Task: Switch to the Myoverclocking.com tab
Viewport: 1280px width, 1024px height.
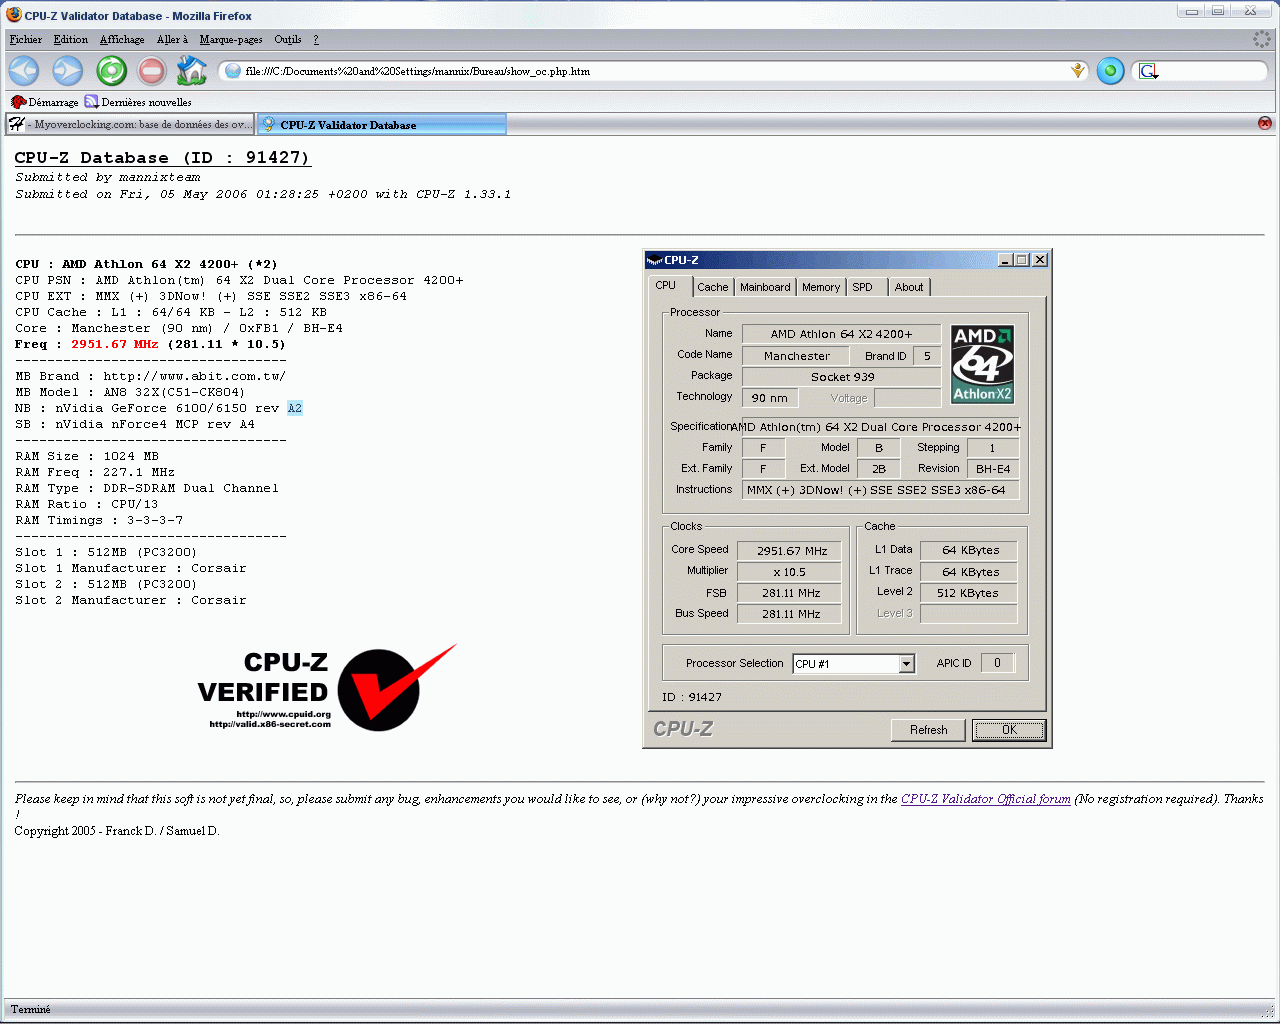Action: click(x=129, y=124)
